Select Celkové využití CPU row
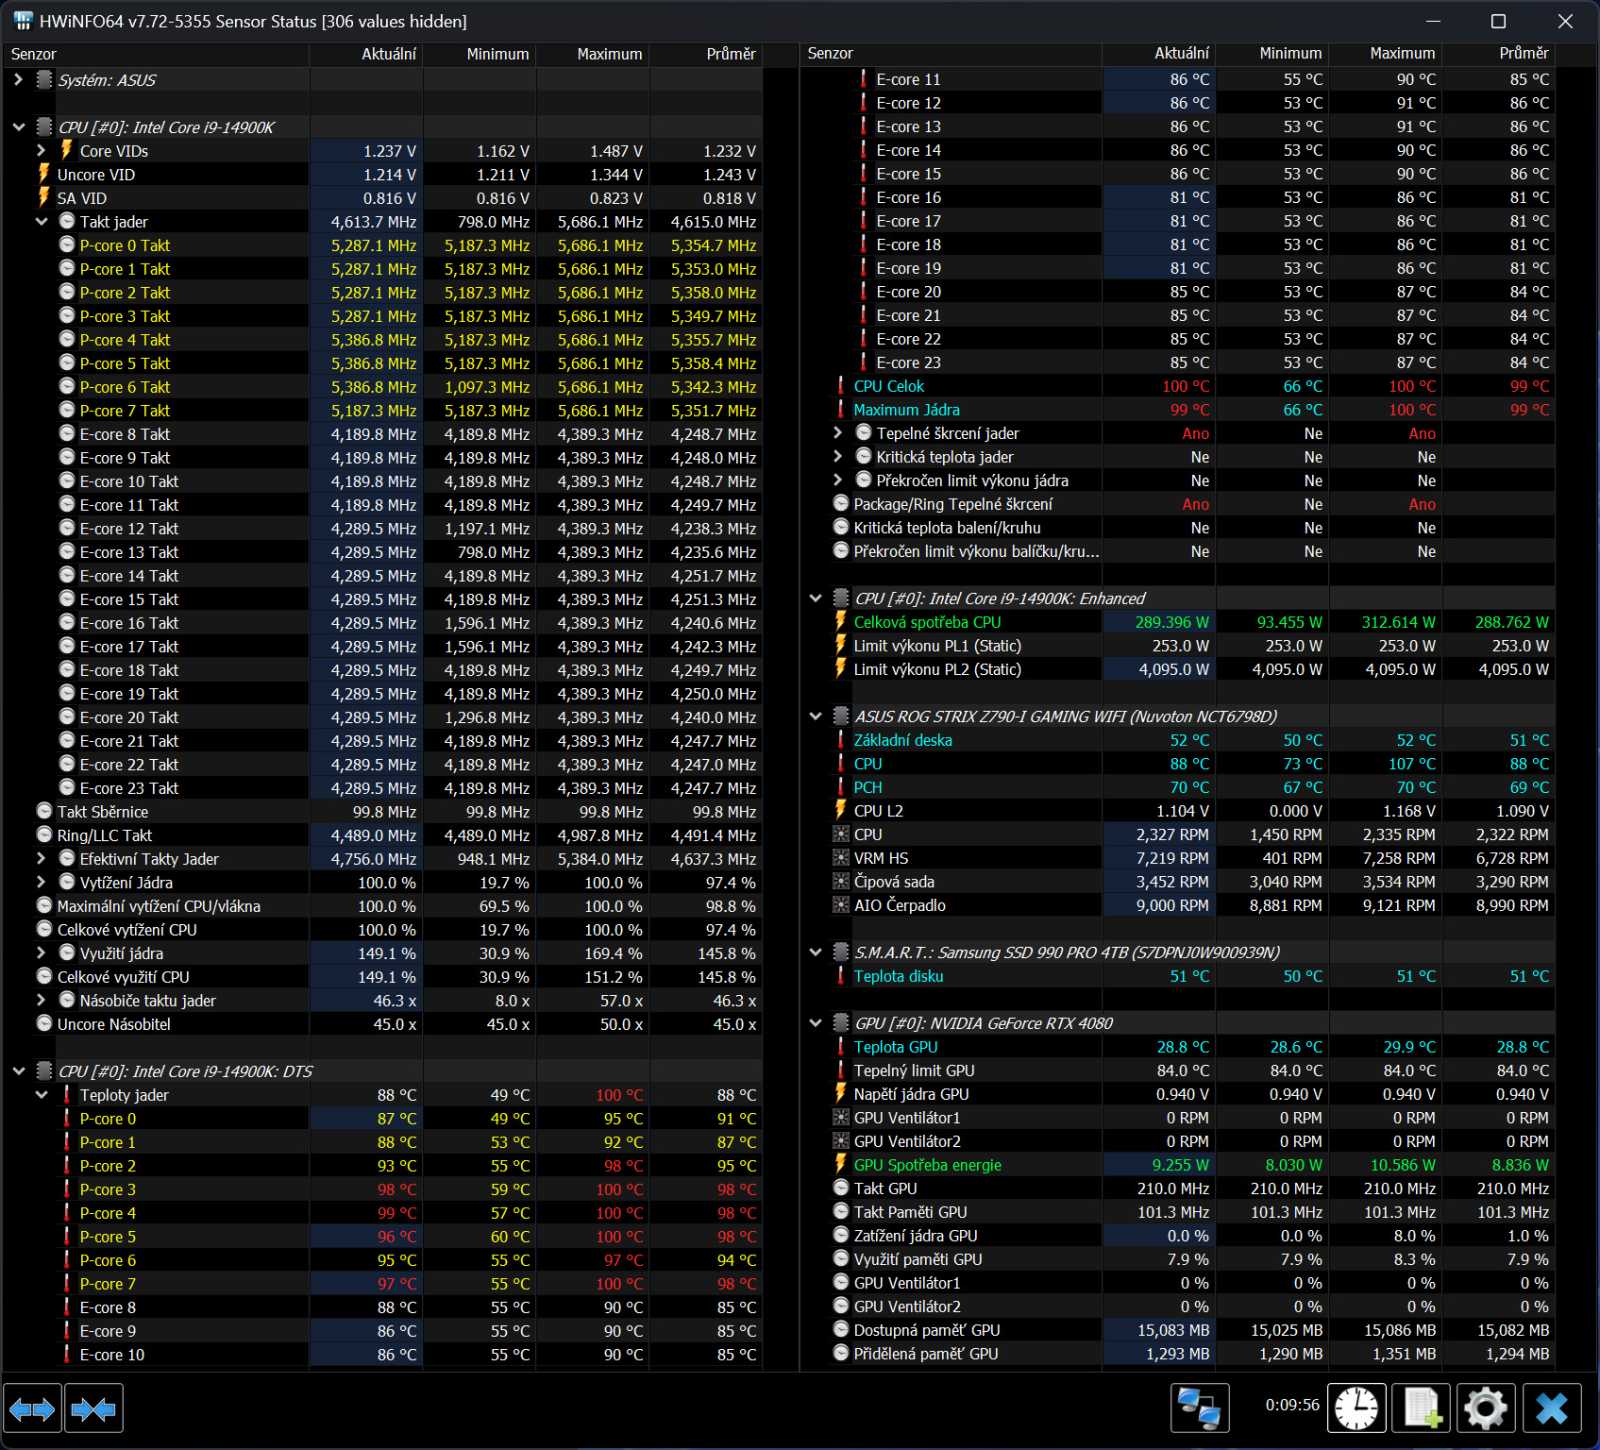The width and height of the screenshot is (1600, 1450). 384,977
